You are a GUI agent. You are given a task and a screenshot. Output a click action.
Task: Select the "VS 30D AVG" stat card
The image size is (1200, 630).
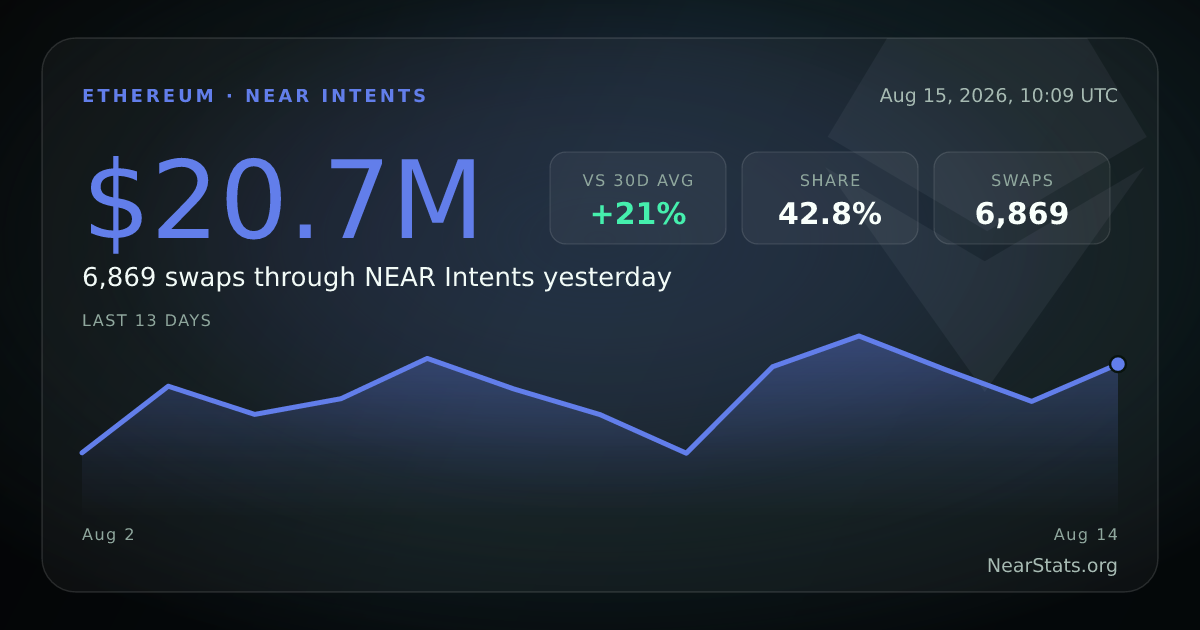click(x=638, y=198)
